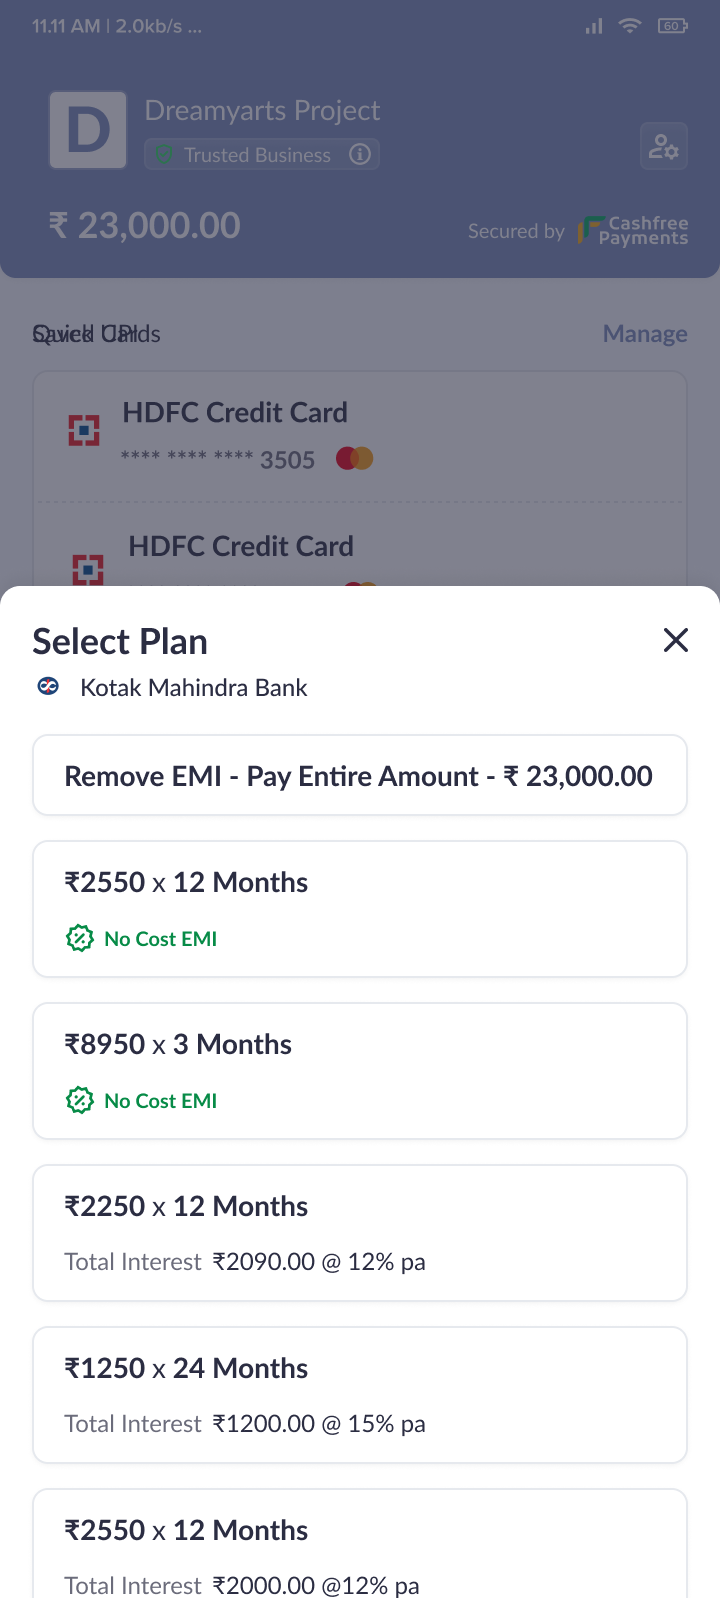
Task: Tap the second HDFC Credit Card entry
Action: 360,548
